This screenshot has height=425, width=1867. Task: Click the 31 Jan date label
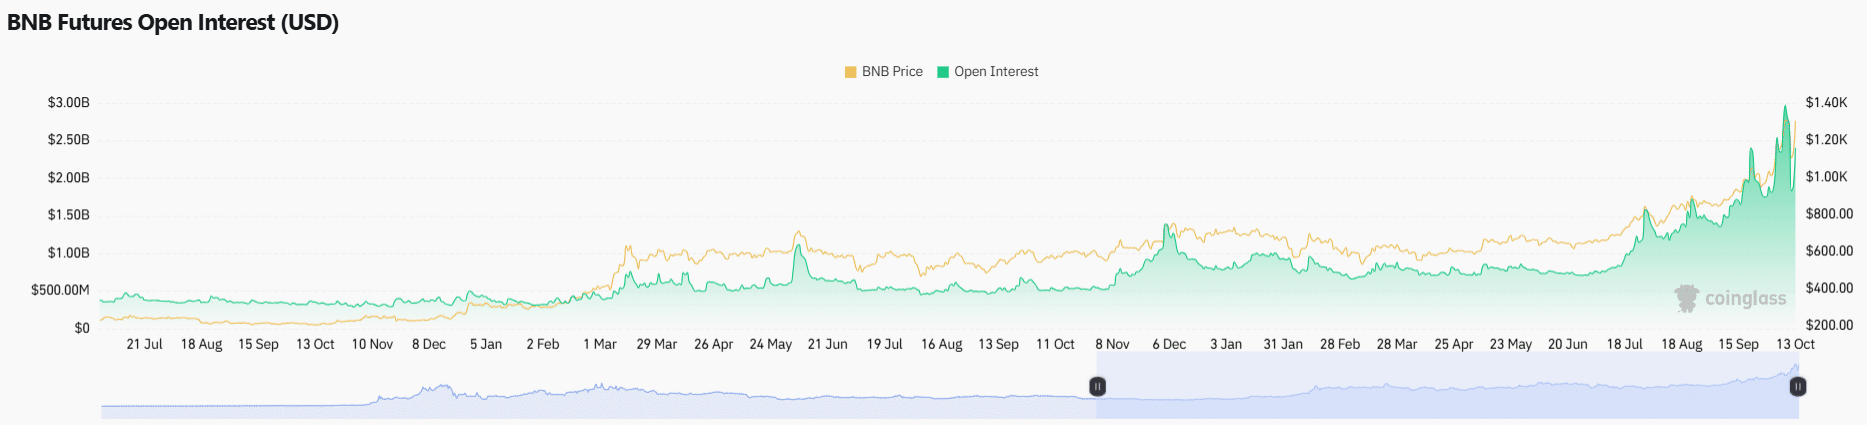[1283, 344]
